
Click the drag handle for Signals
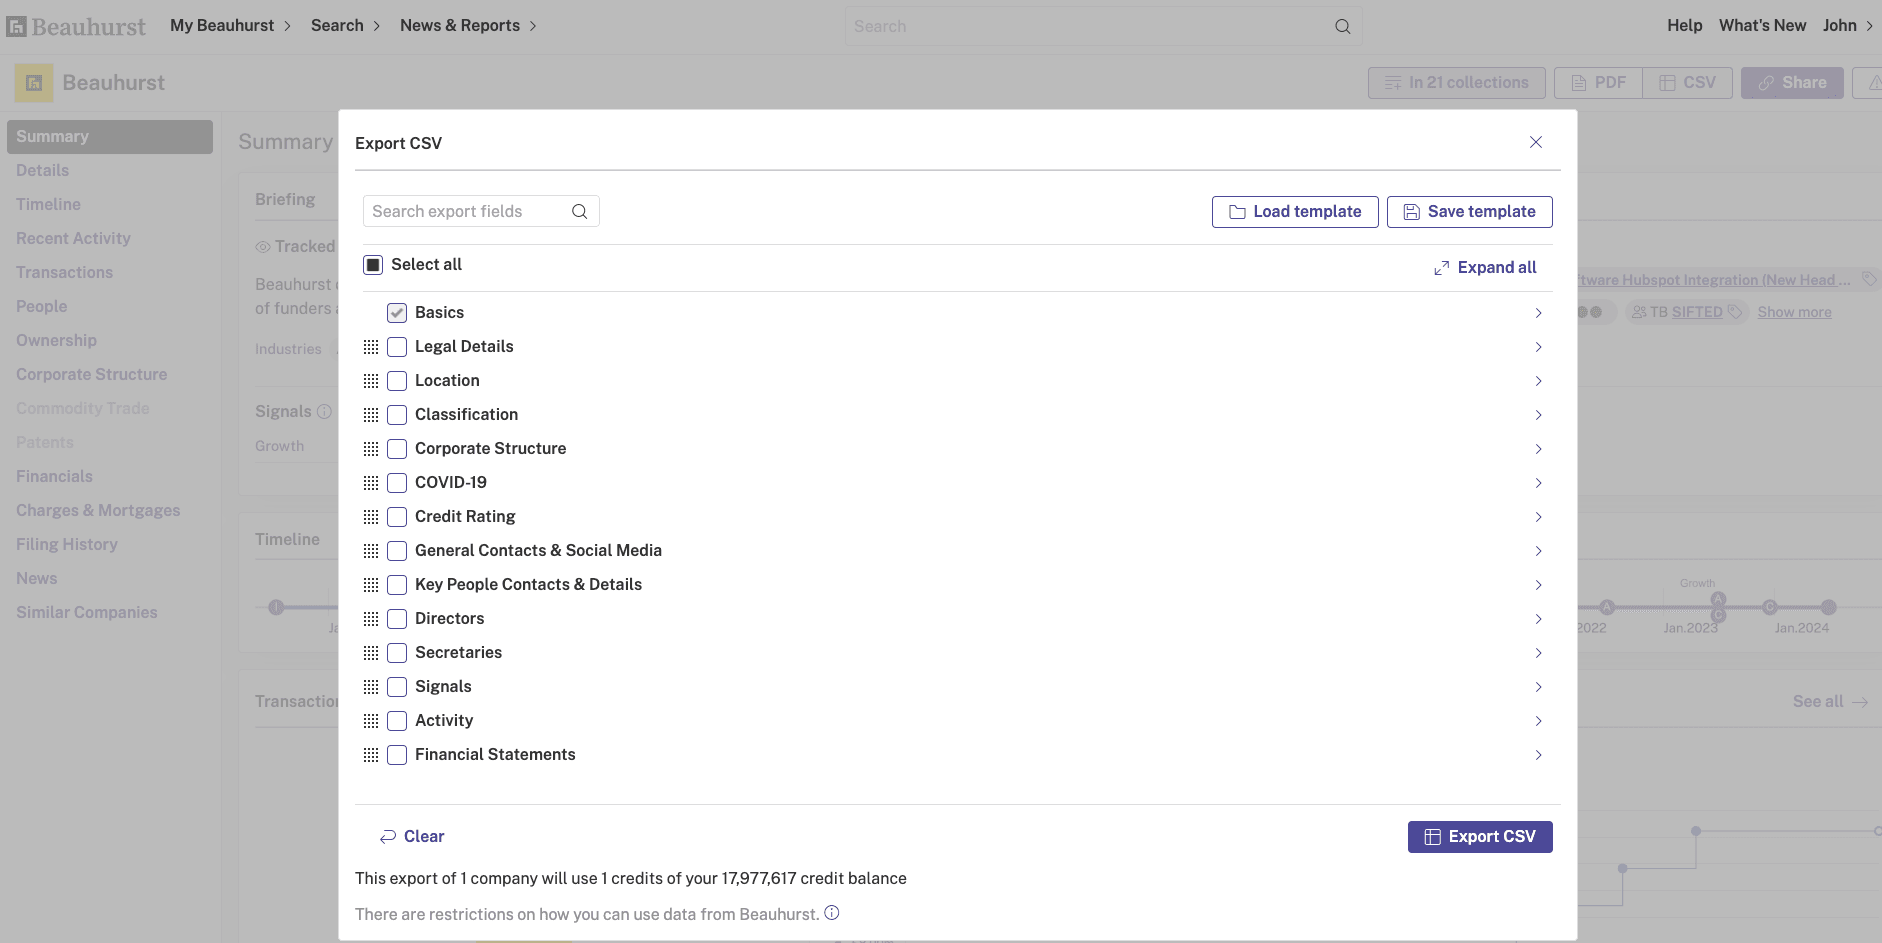[371, 687]
